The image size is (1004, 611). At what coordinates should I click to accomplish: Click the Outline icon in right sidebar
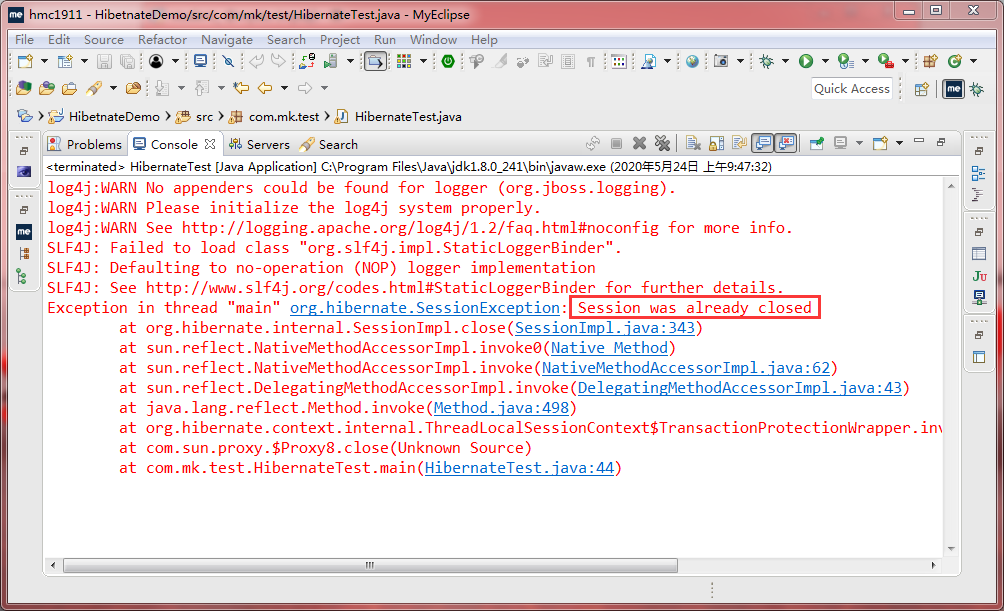978,174
